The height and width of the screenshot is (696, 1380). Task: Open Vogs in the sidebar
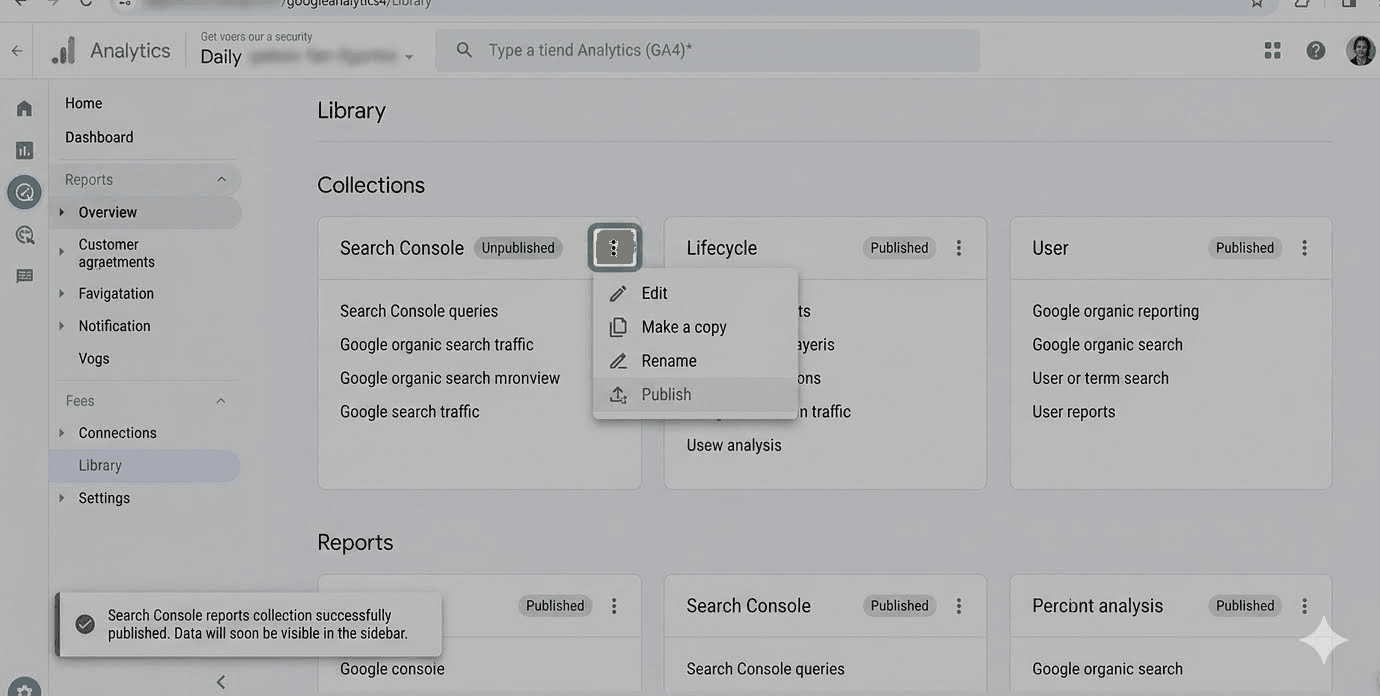pyautogui.click(x=94, y=358)
